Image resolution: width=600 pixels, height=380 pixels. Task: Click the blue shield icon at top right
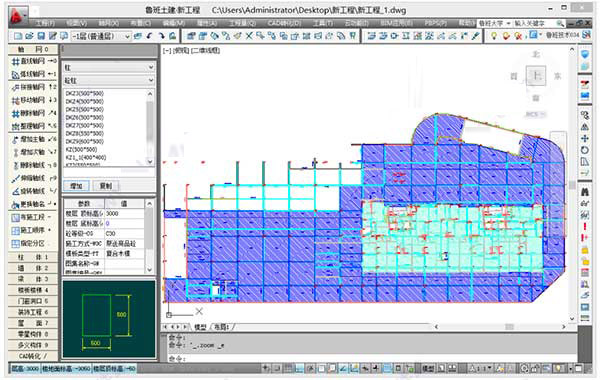click(585, 54)
